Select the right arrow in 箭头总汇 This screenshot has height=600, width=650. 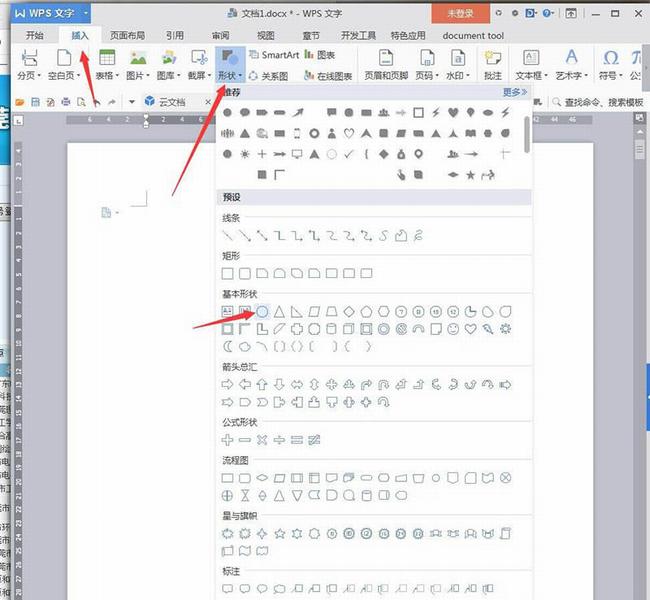pos(227,384)
